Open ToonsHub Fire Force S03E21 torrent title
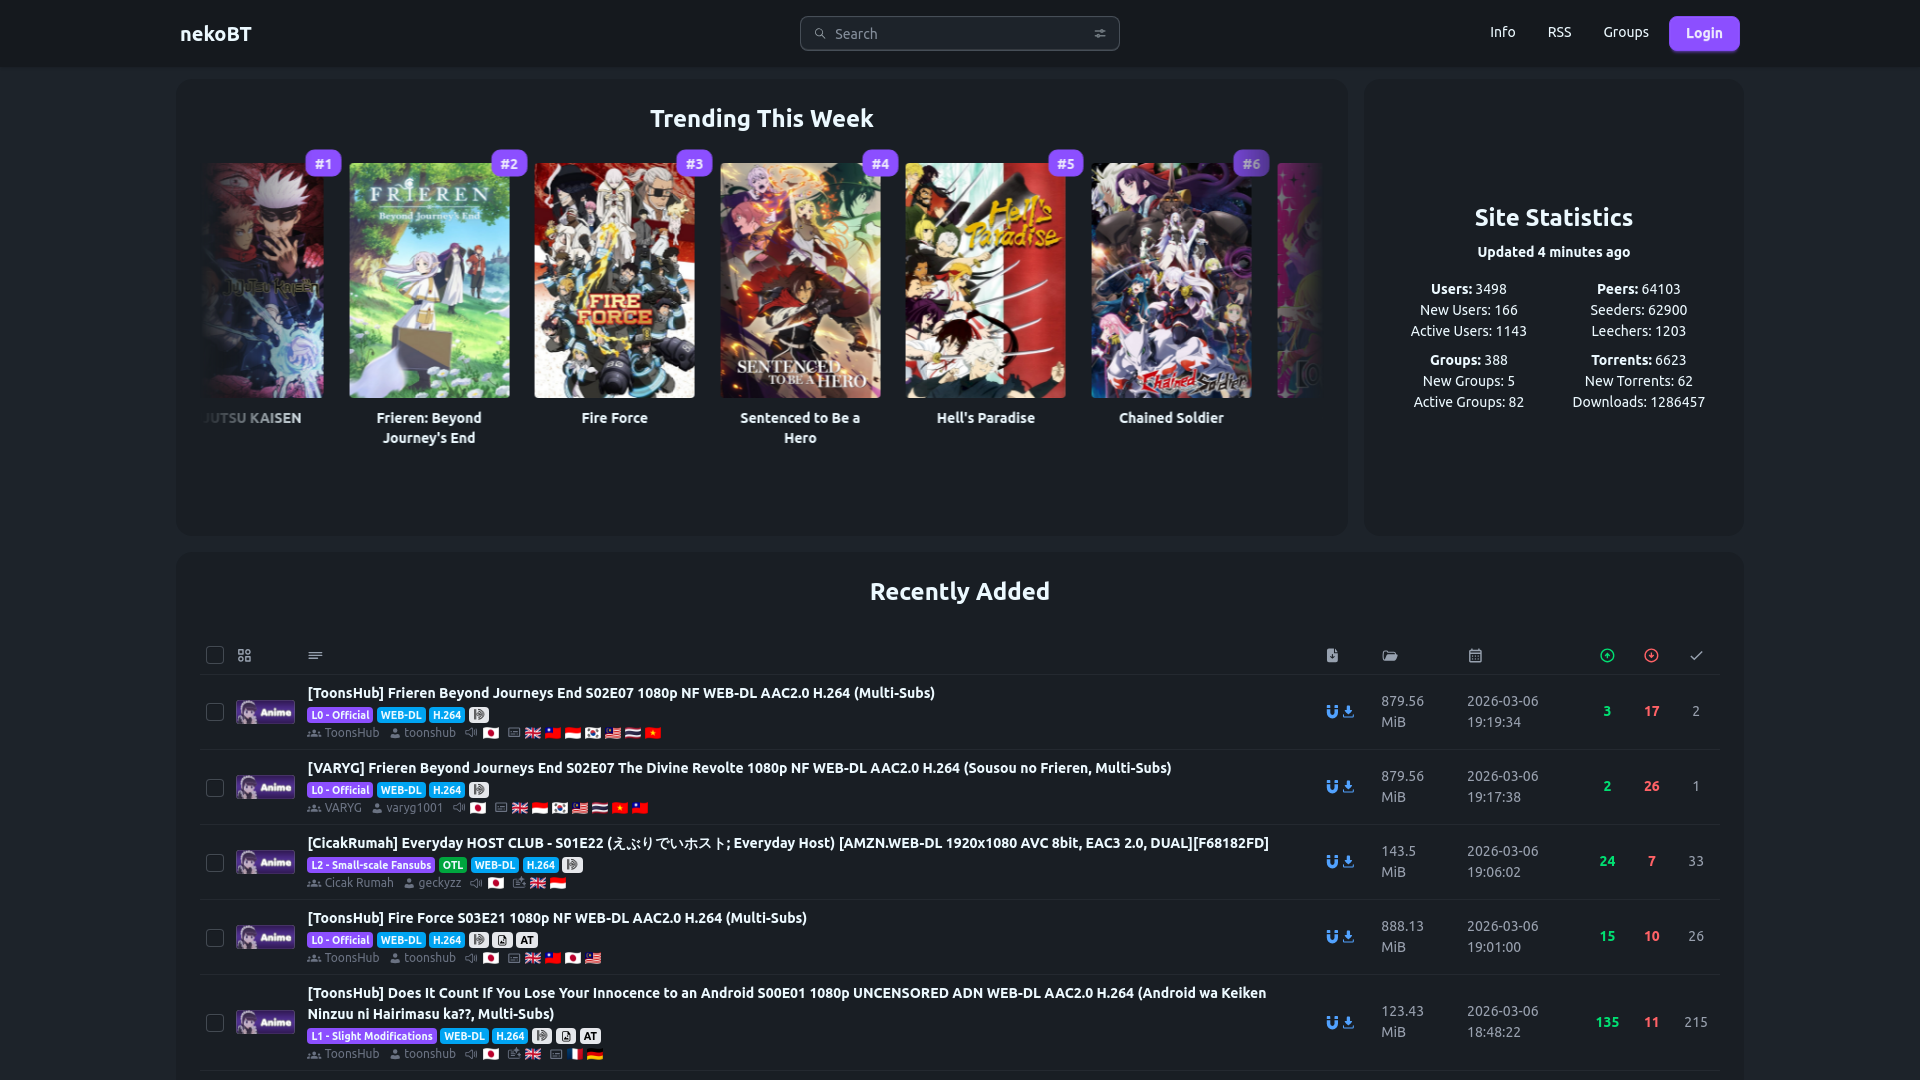Viewport: 1920px width, 1080px height. (557, 918)
